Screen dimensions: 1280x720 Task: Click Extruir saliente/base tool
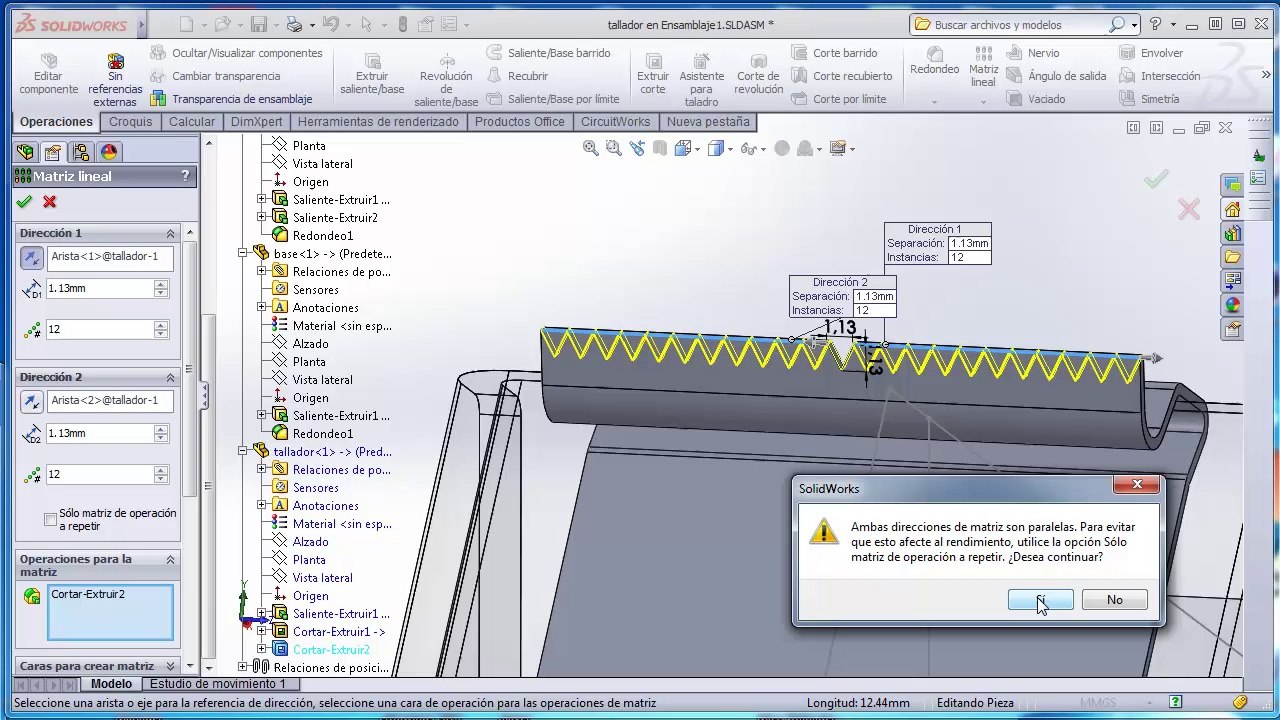tap(372, 75)
